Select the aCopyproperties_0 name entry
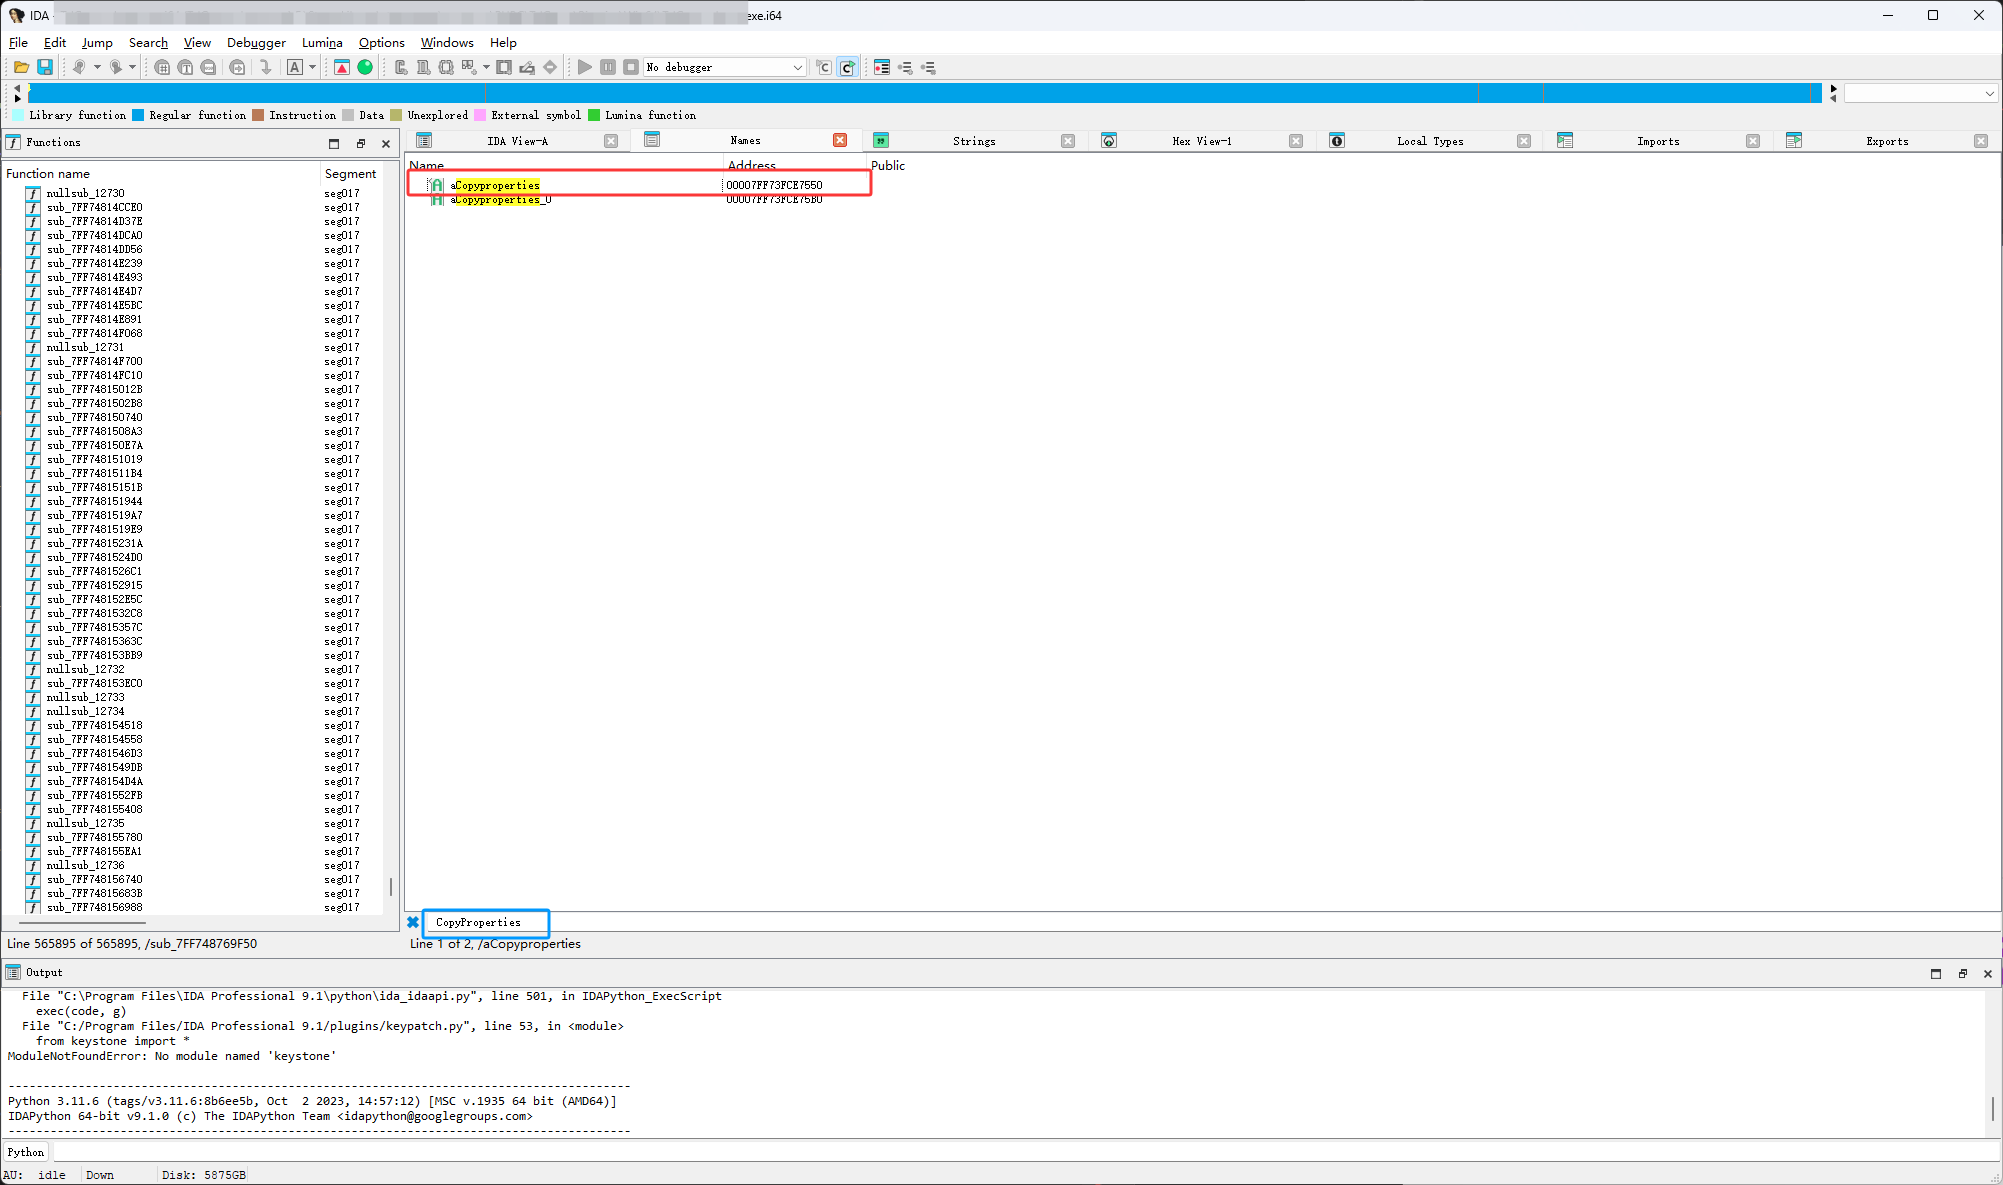The width and height of the screenshot is (2003, 1185). click(x=500, y=200)
